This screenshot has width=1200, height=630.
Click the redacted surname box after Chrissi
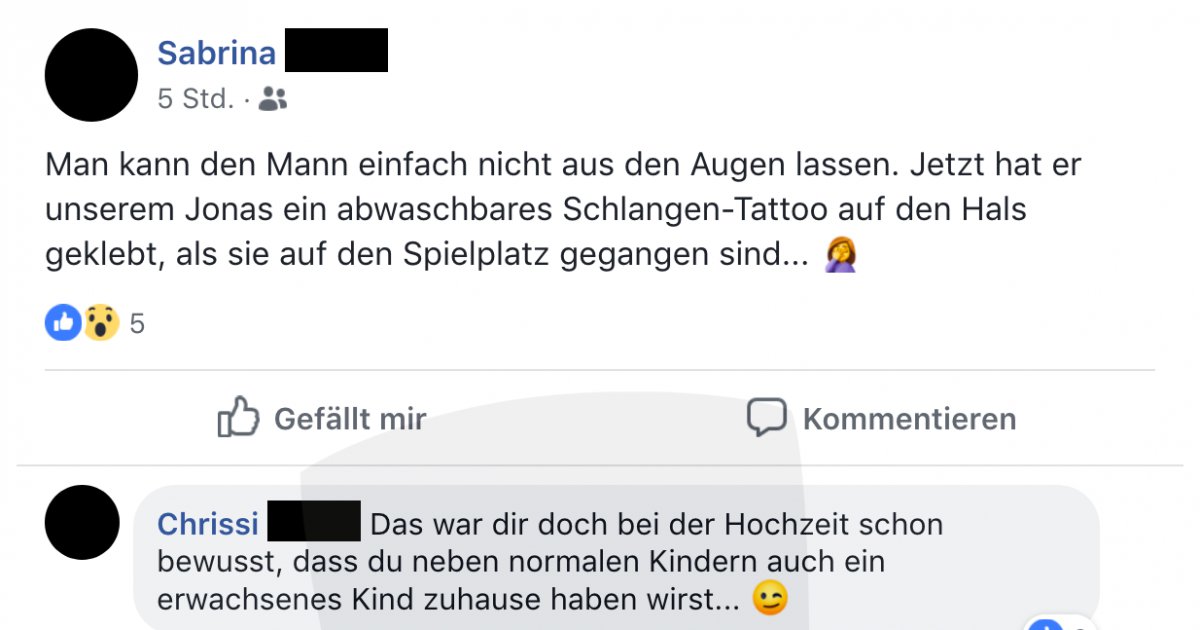click(x=315, y=522)
